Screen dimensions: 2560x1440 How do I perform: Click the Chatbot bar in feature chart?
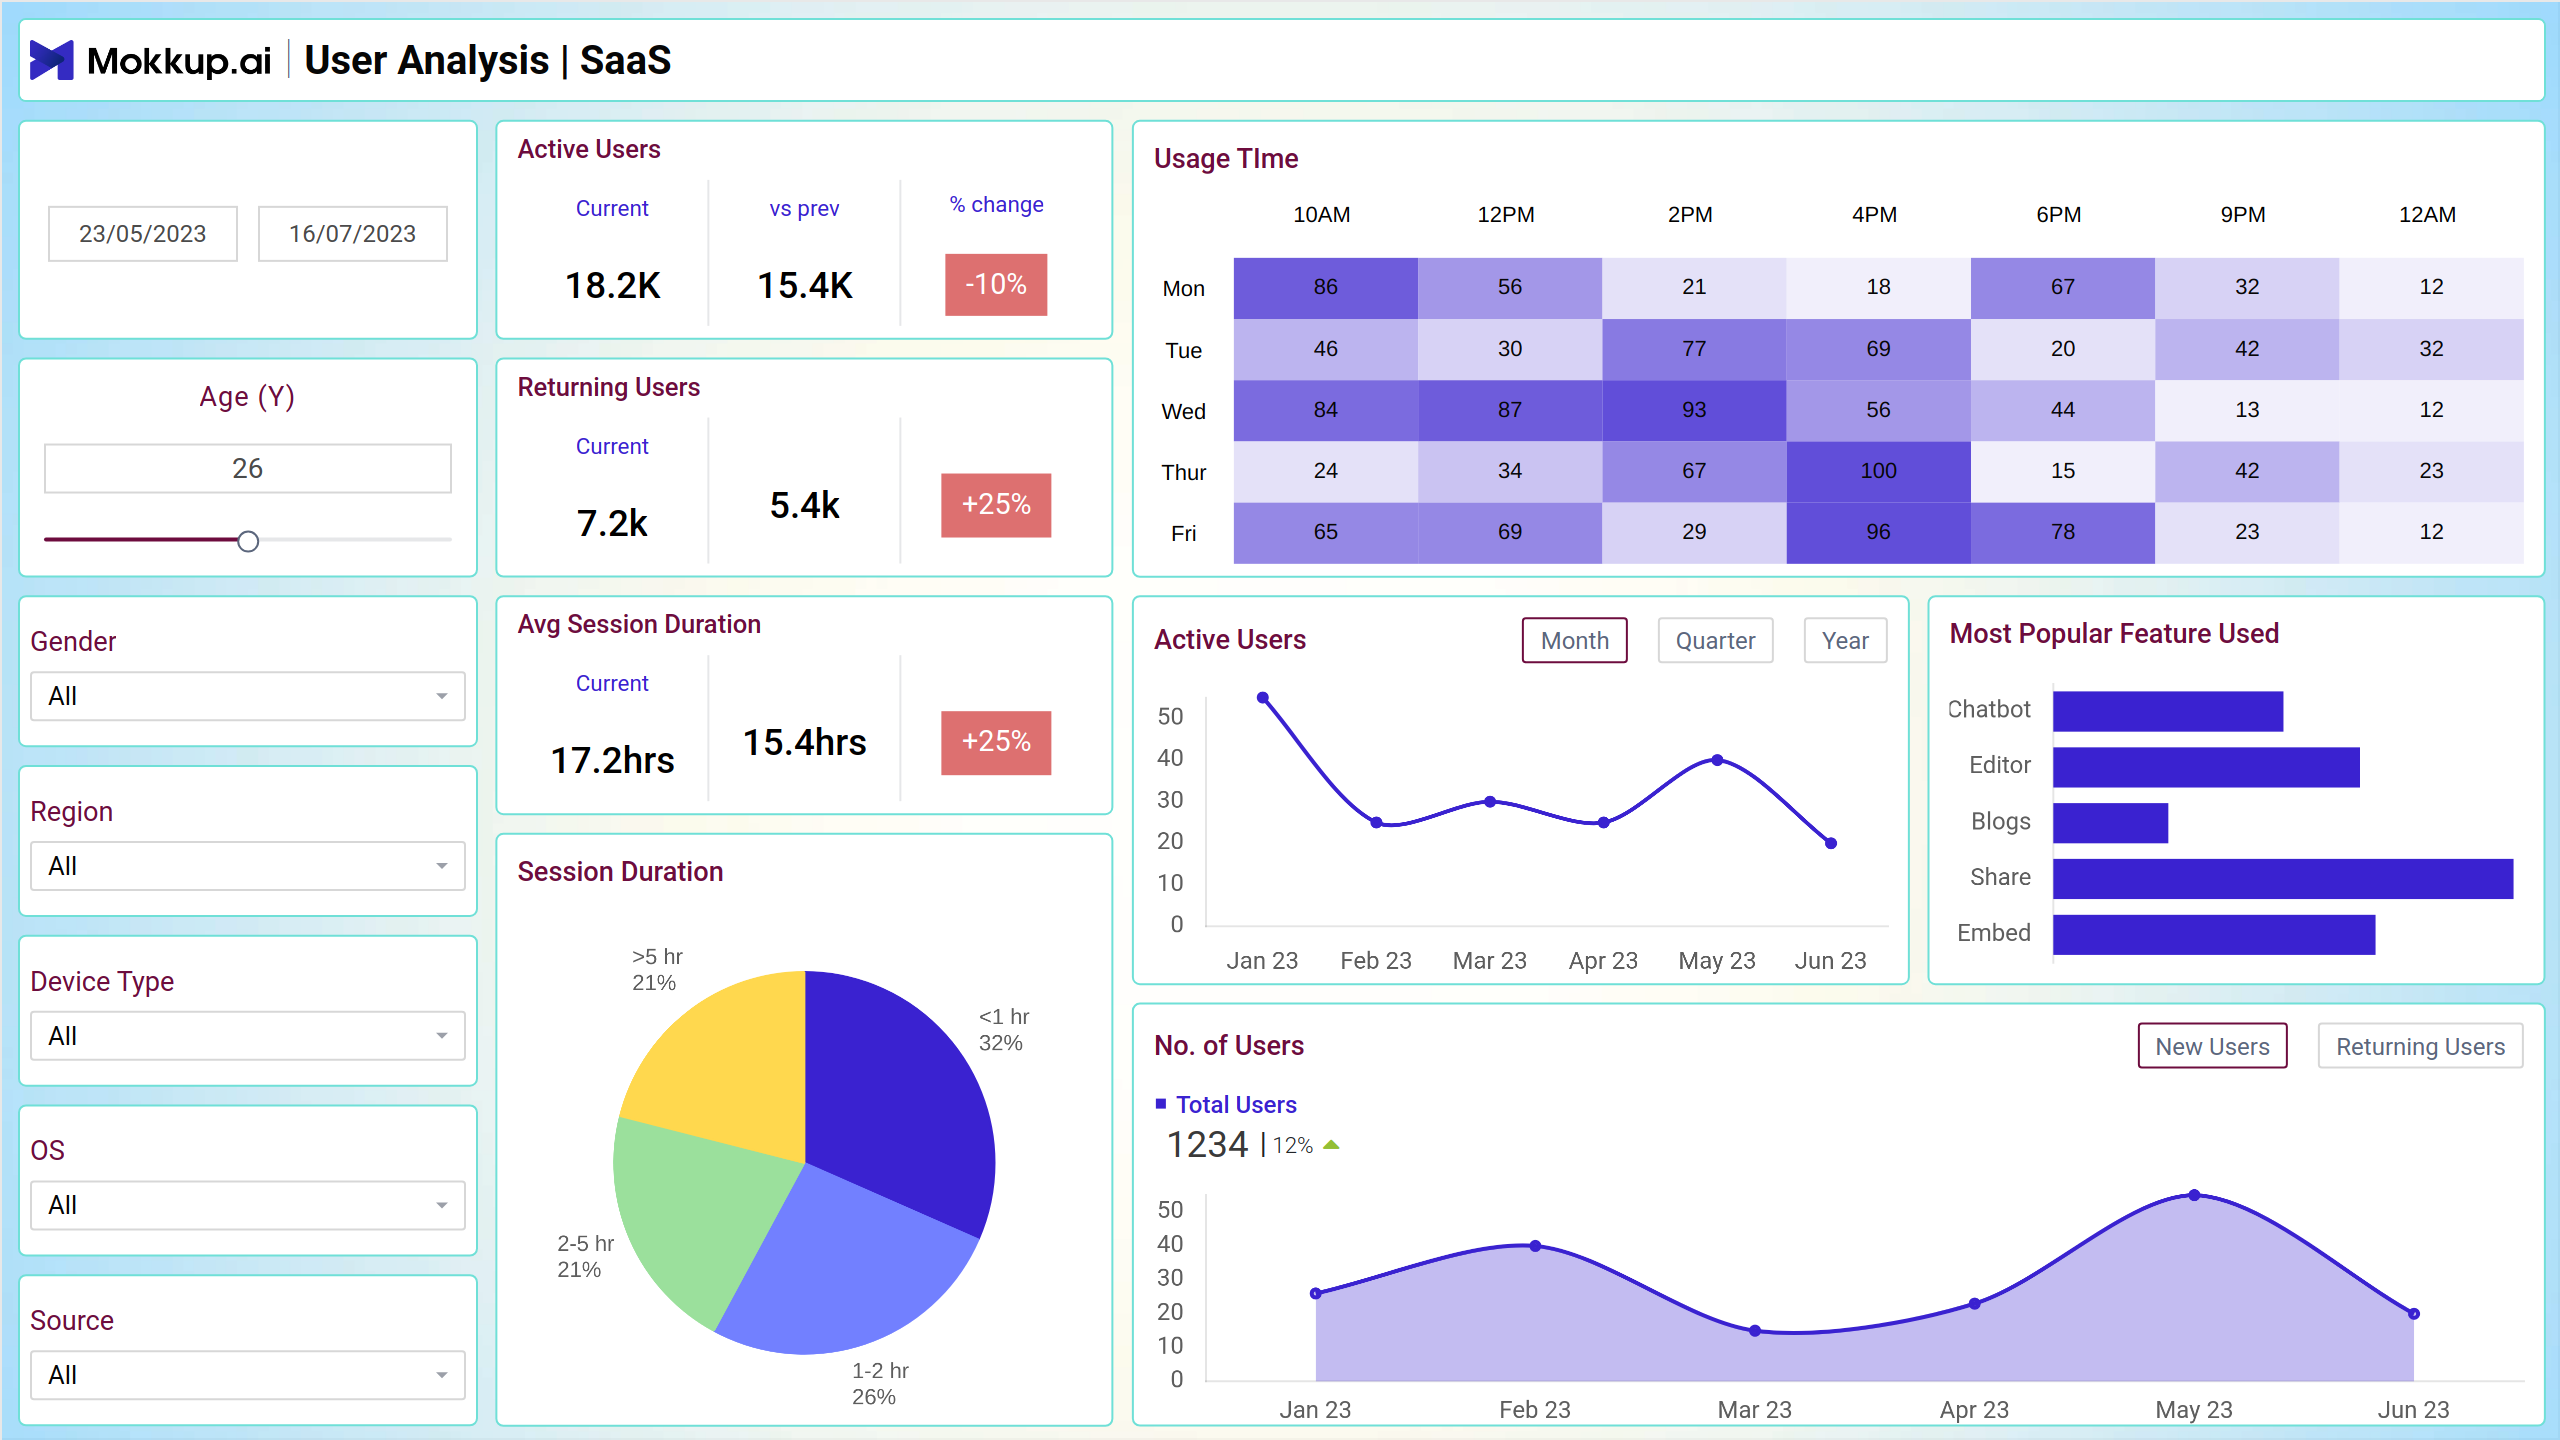pyautogui.click(x=2168, y=711)
